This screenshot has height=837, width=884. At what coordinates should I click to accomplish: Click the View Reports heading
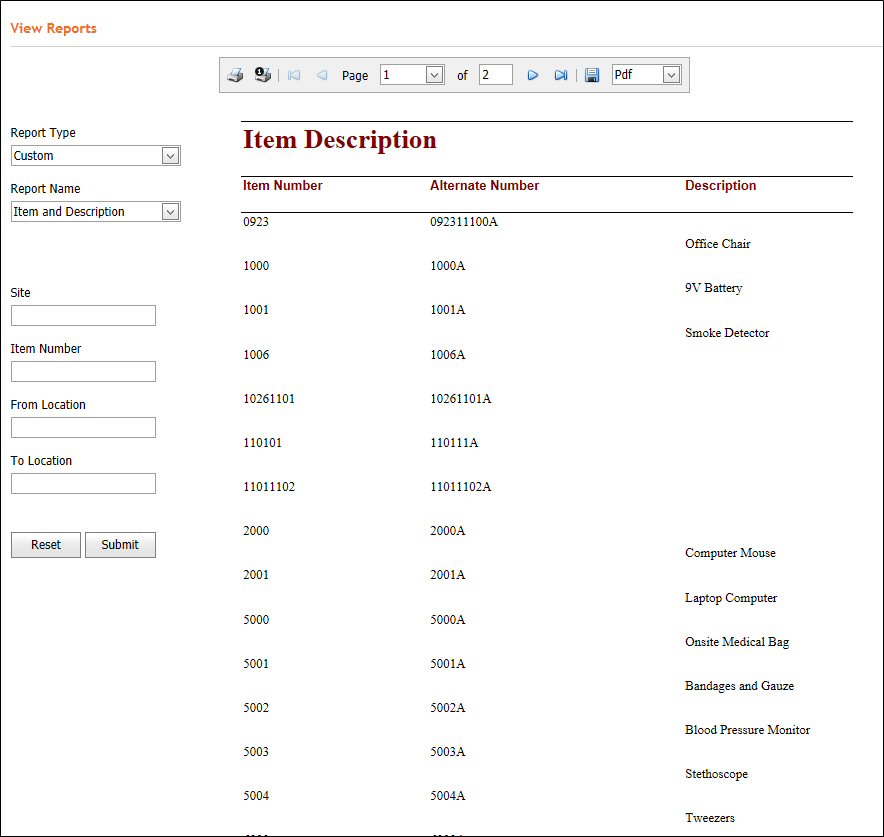(x=54, y=28)
